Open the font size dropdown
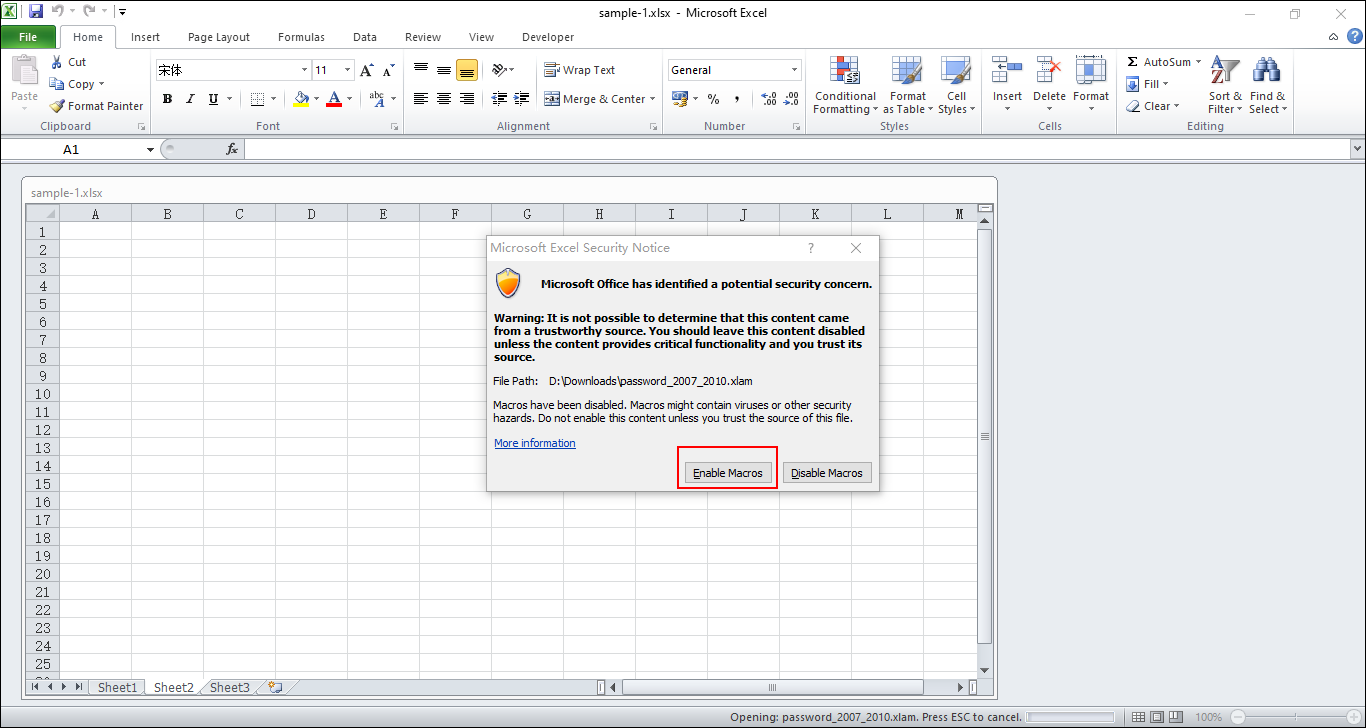The image size is (1366, 728). tap(348, 70)
